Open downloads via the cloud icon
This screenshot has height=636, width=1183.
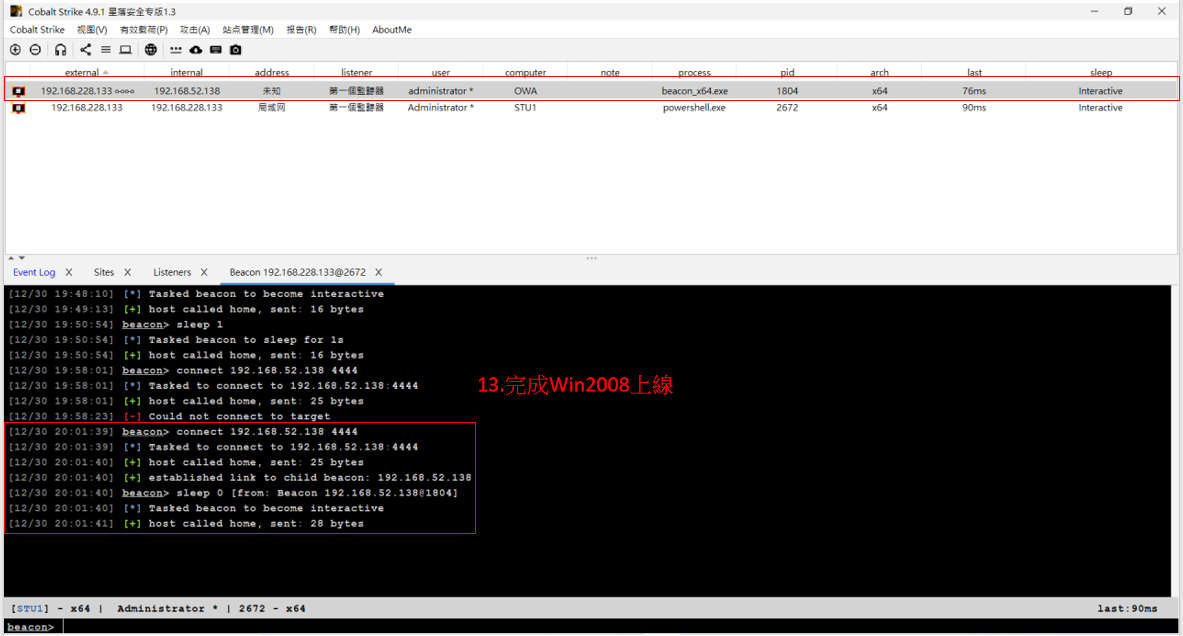click(x=195, y=50)
